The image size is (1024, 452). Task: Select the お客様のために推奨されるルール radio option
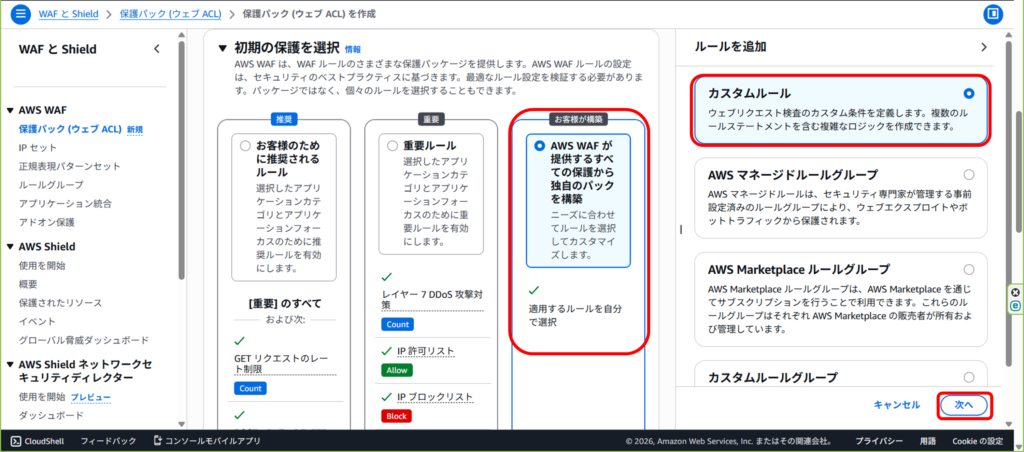click(x=246, y=146)
